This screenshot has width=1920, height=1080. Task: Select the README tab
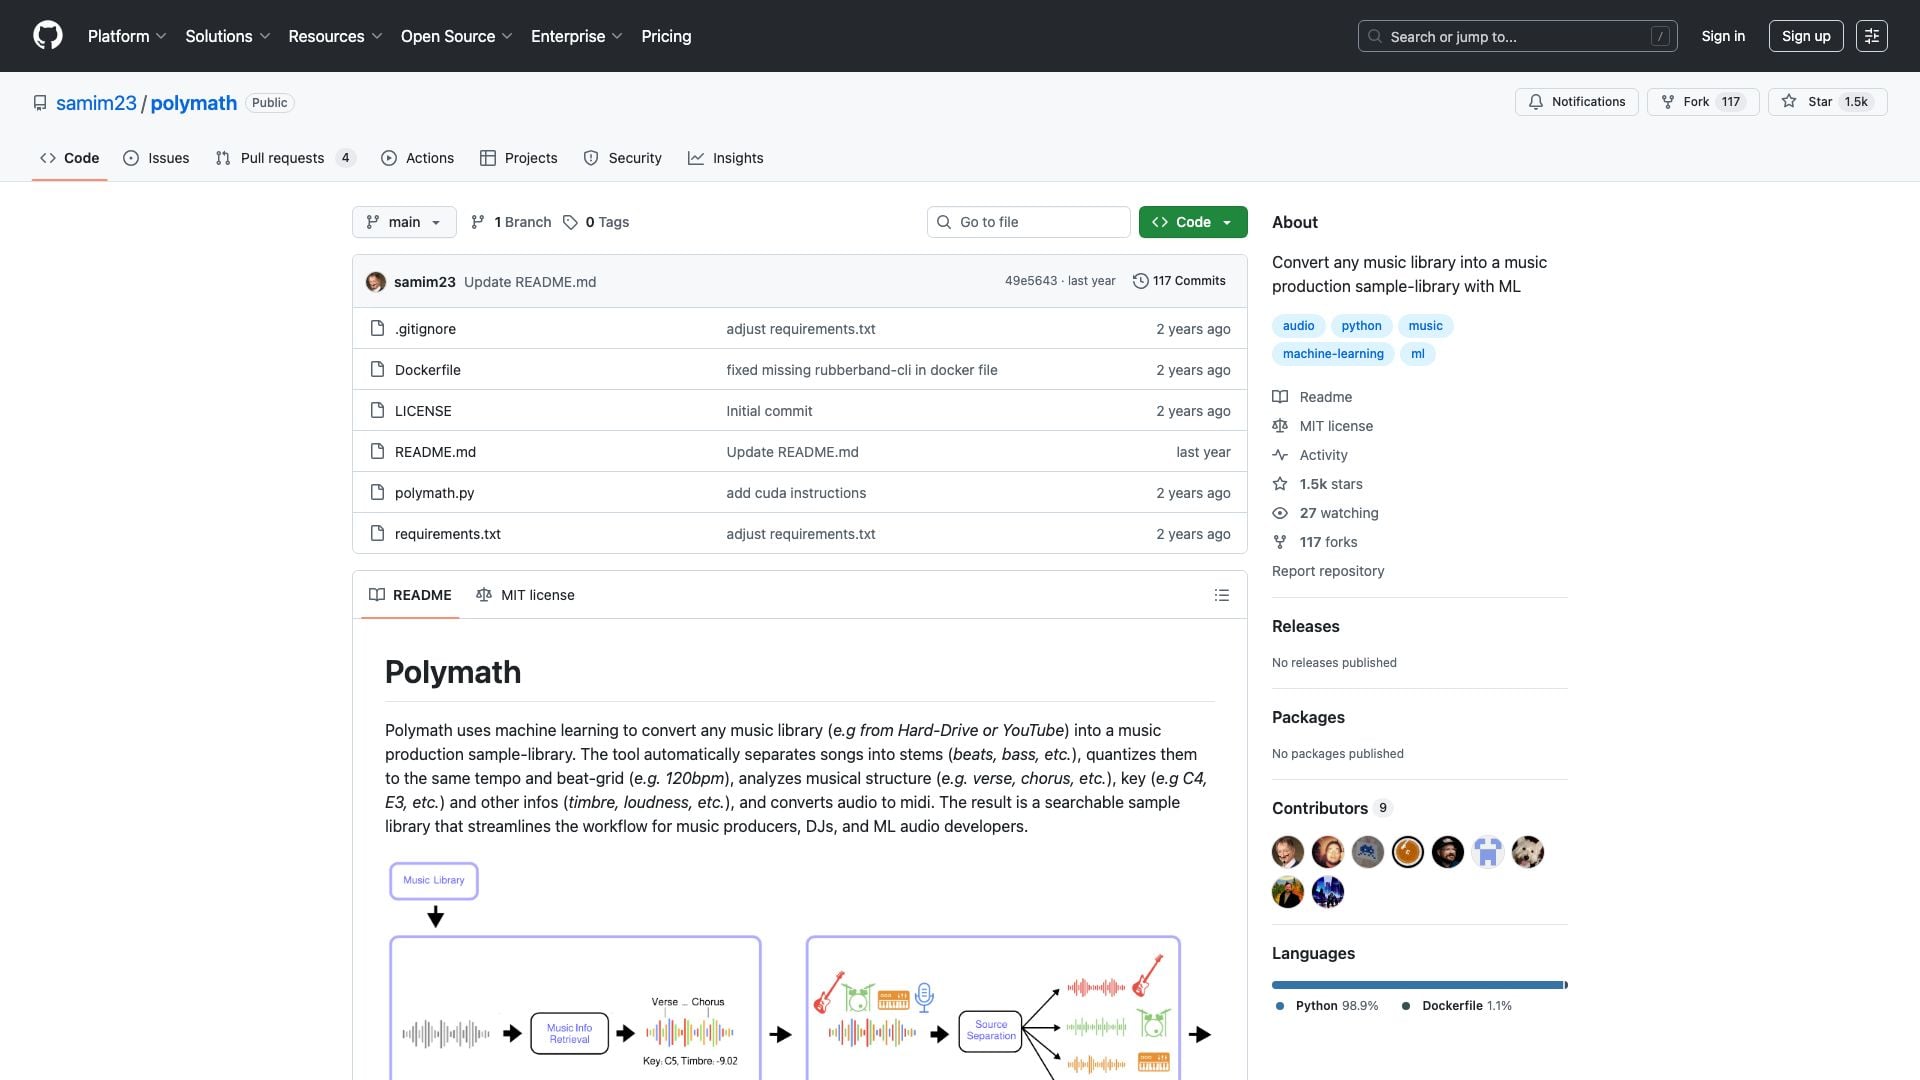(x=410, y=595)
